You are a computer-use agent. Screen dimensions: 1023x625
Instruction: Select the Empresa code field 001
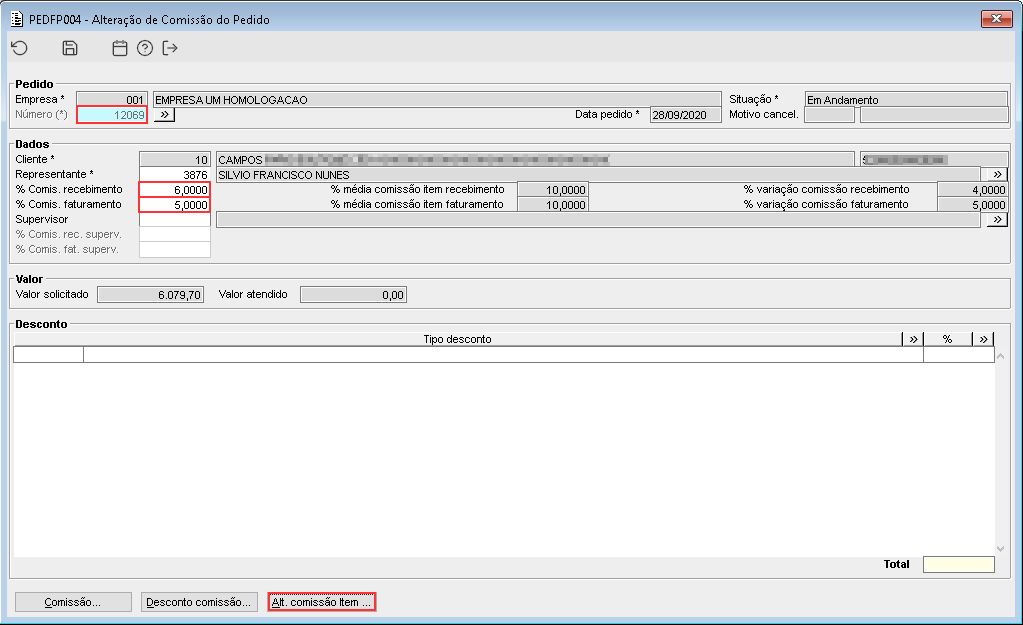(x=112, y=99)
